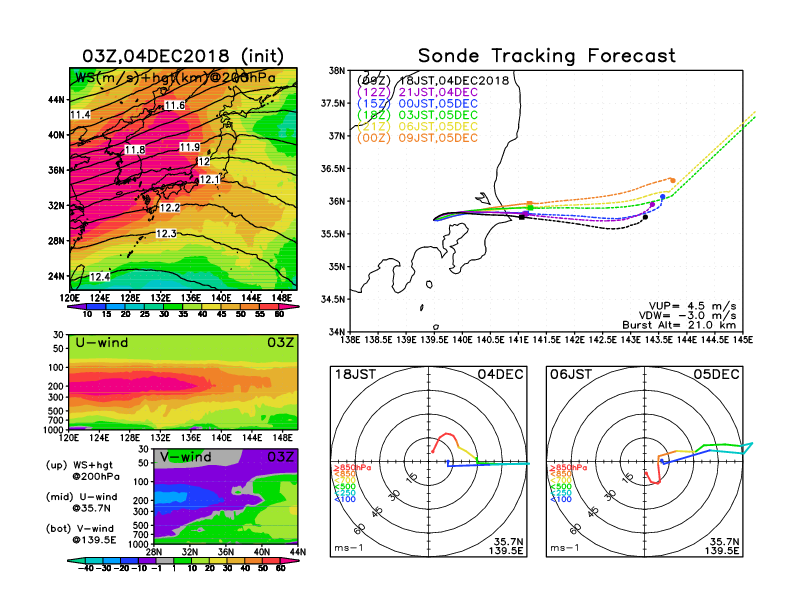This screenshot has height=612, width=792.
Task: Click the 11.6 contour label
Action: [175, 105]
